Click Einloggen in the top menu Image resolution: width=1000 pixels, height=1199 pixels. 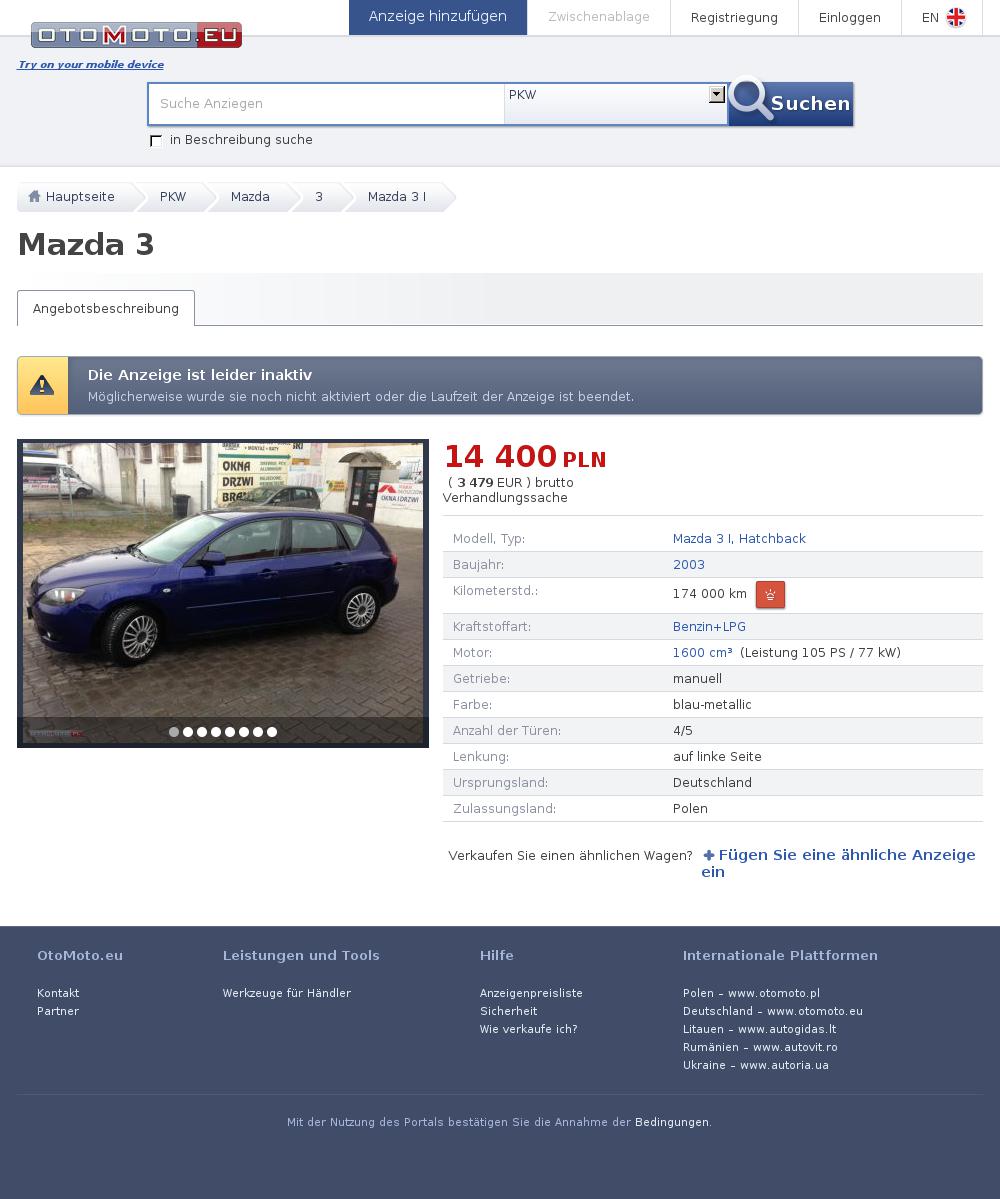(x=849, y=18)
